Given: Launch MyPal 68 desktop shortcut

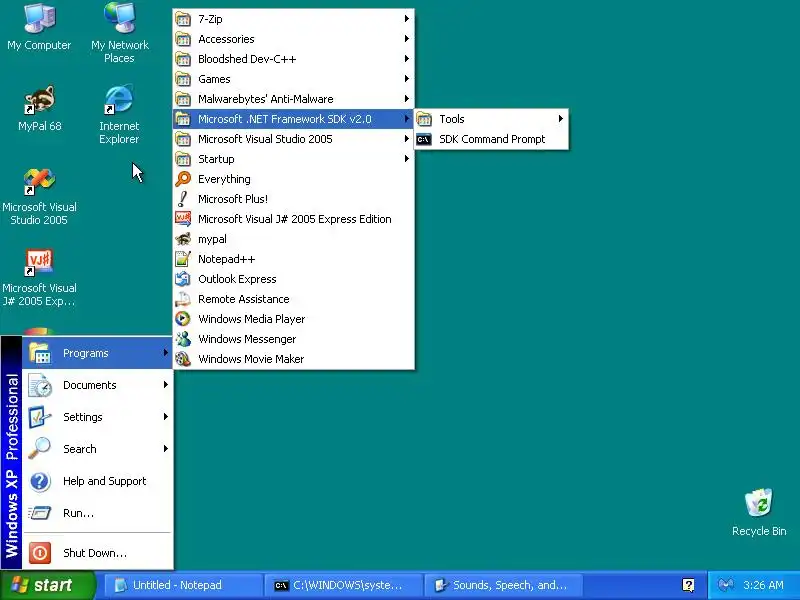Looking at the screenshot, I should [39, 109].
